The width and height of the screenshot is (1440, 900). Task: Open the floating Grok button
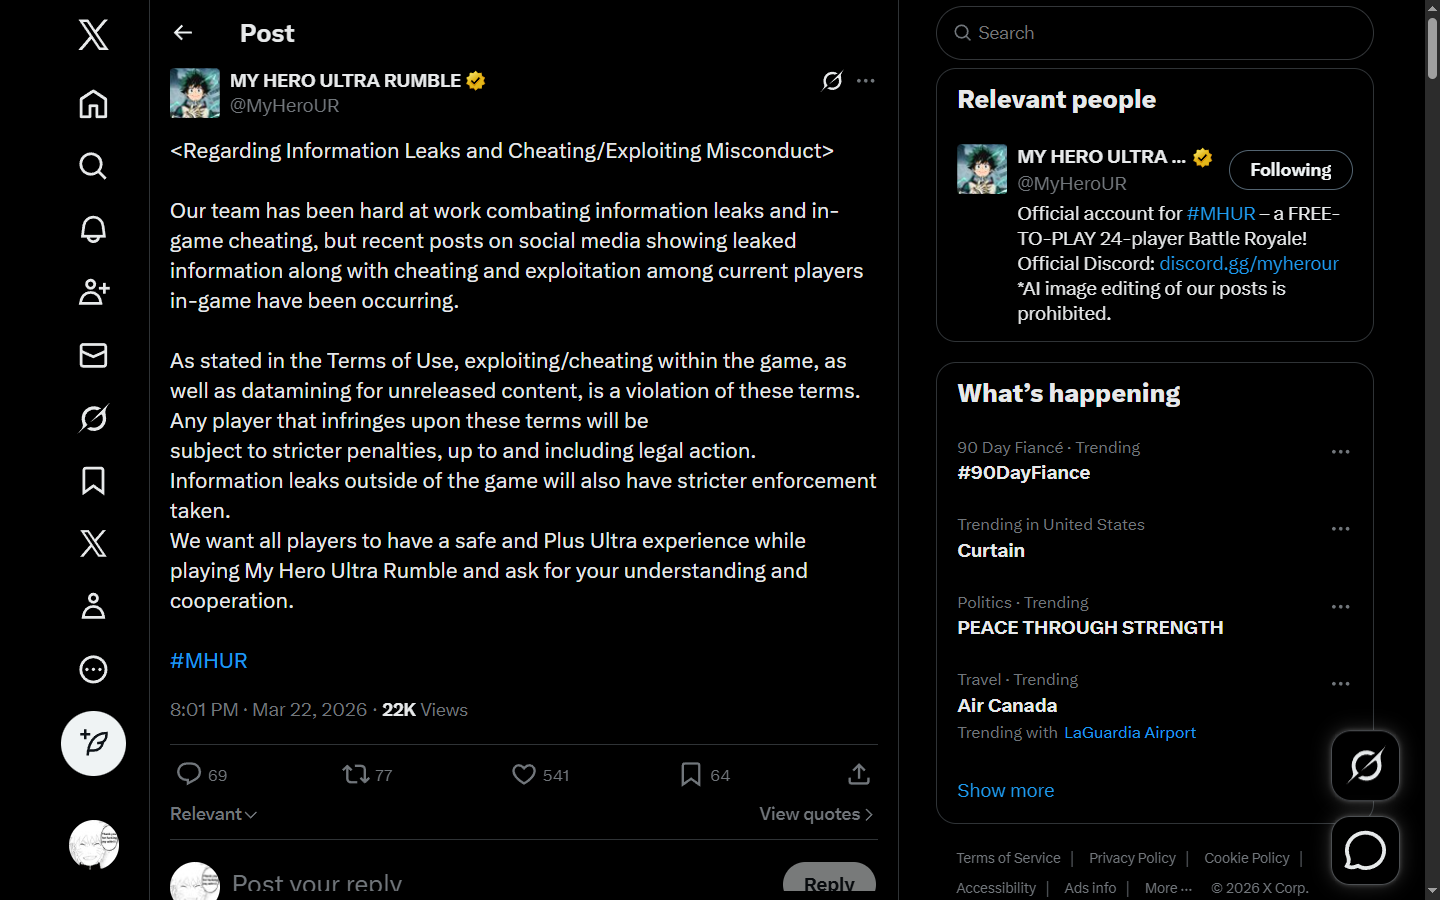pyautogui.click(x=1365, y=766)
